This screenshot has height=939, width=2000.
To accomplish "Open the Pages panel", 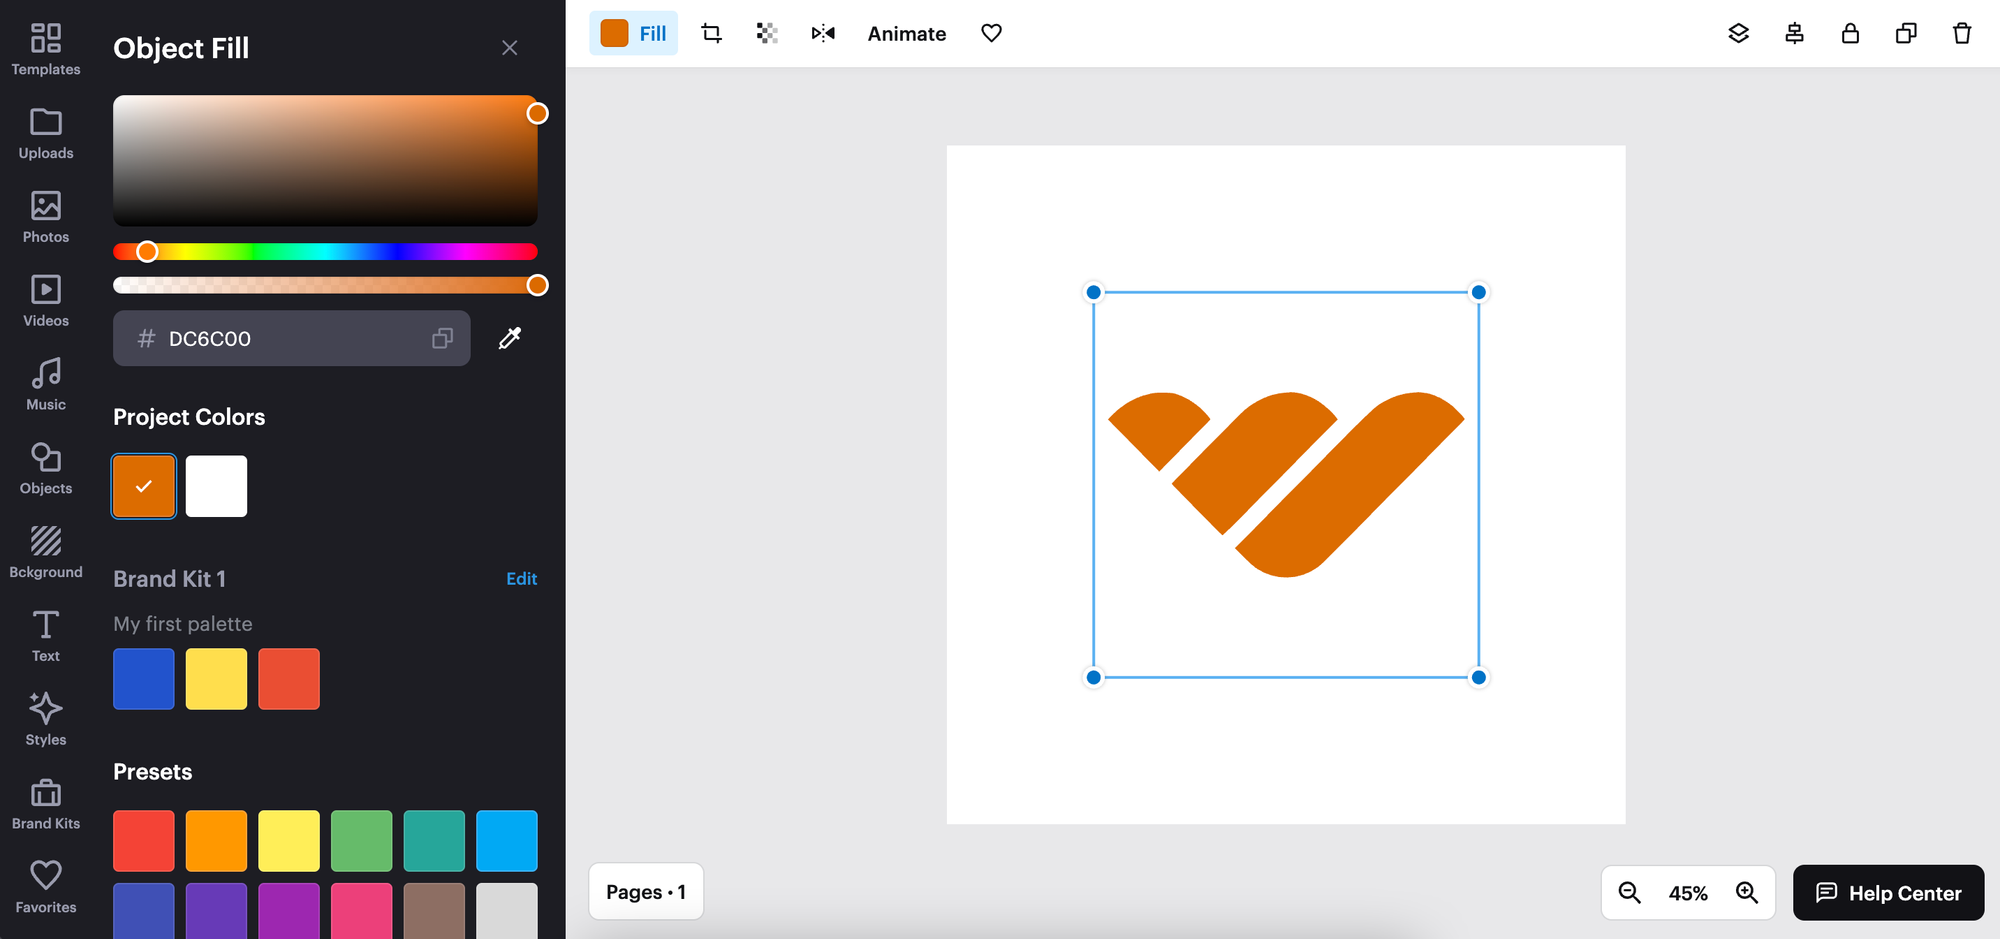I will point(646,891).
